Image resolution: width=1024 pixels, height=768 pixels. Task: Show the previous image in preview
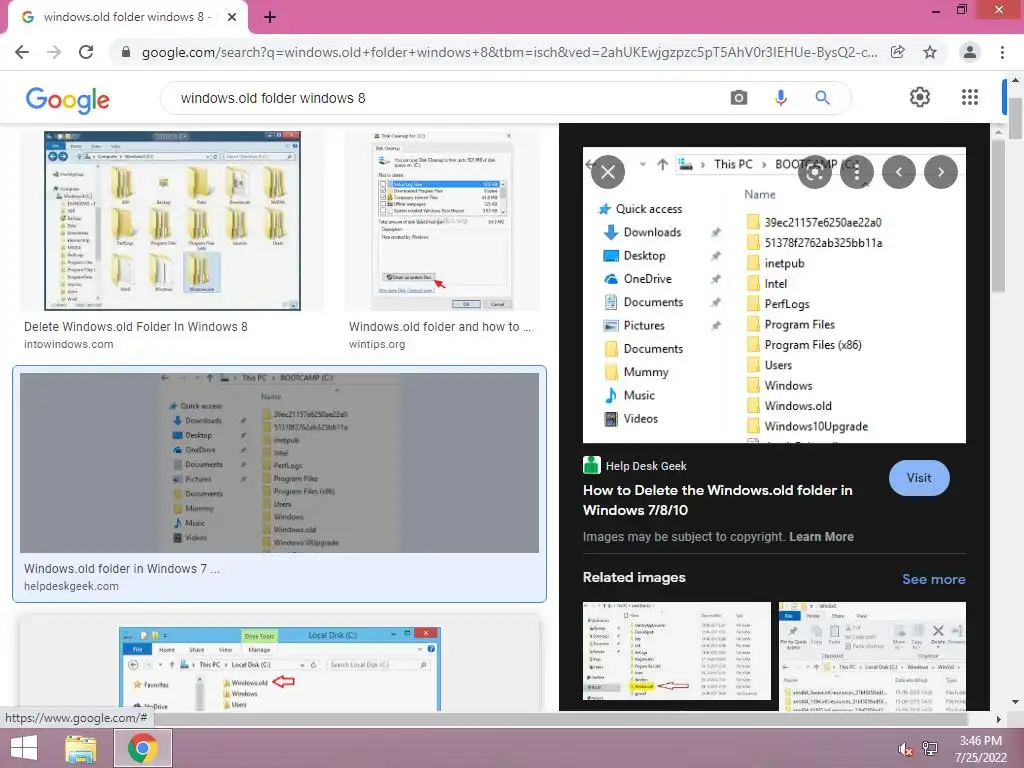[x=899, y=172]
